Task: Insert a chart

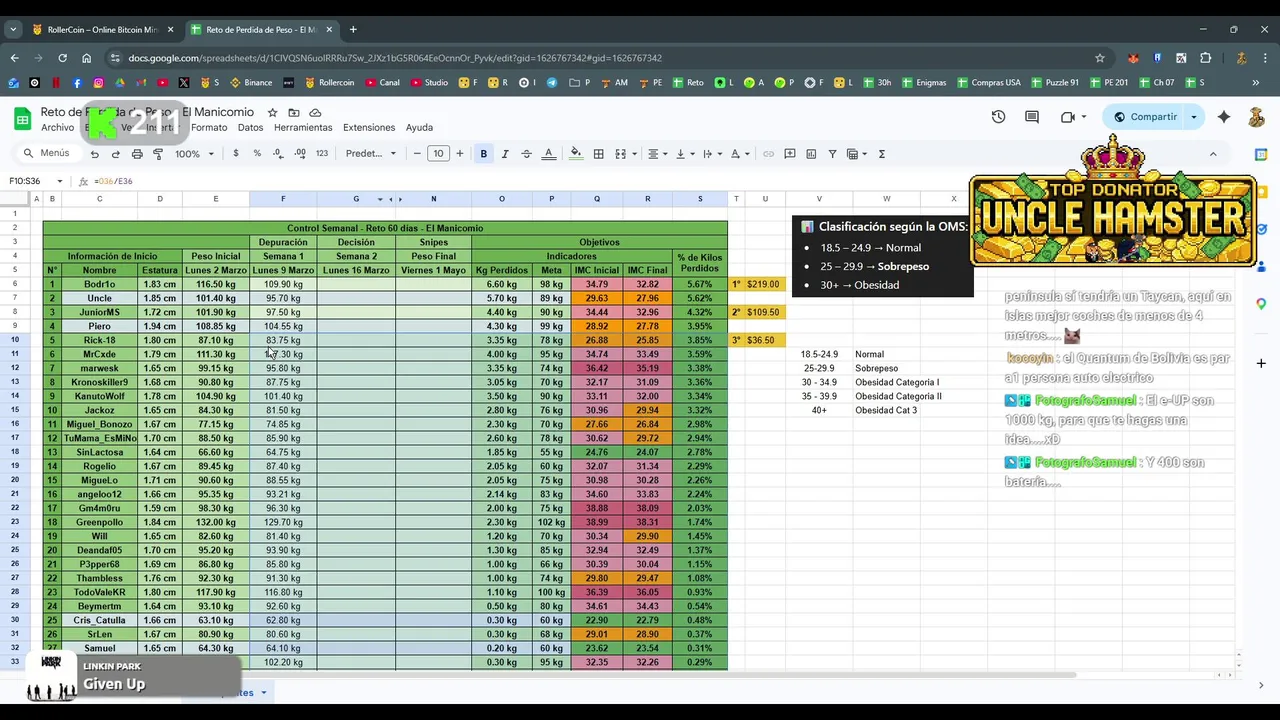Action: click(x=811, y=154)
